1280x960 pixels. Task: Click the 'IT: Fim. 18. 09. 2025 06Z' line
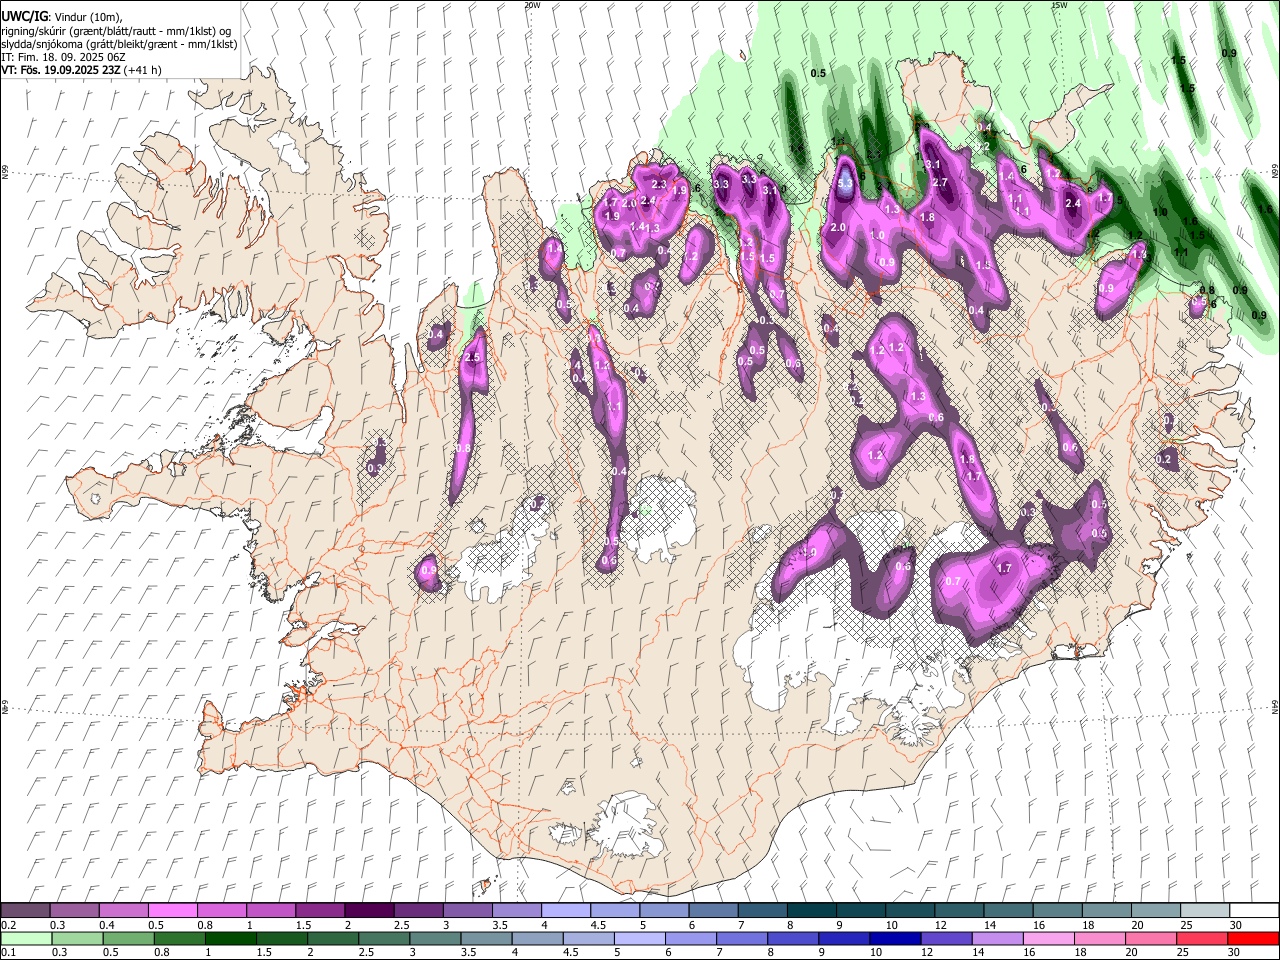click(64, 57)
